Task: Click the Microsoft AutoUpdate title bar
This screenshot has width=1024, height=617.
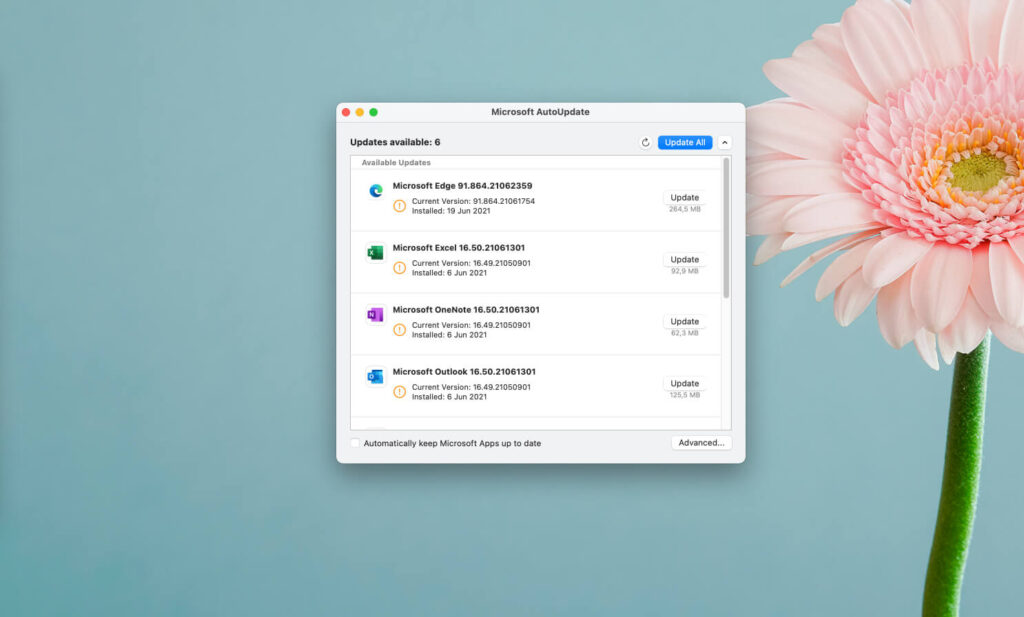Action: (540, 112)
